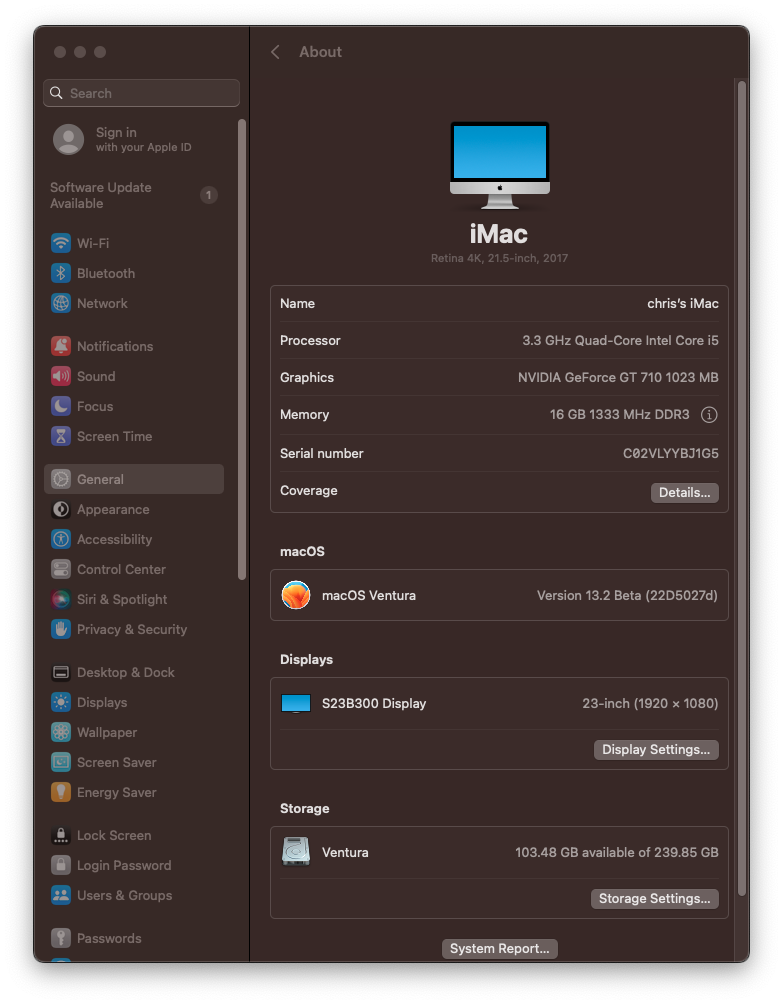Image resolution: width=783 pixels, height=1004 pixels.
Task: Select the Energy Saver bulb icon
Action: point(61,793)
